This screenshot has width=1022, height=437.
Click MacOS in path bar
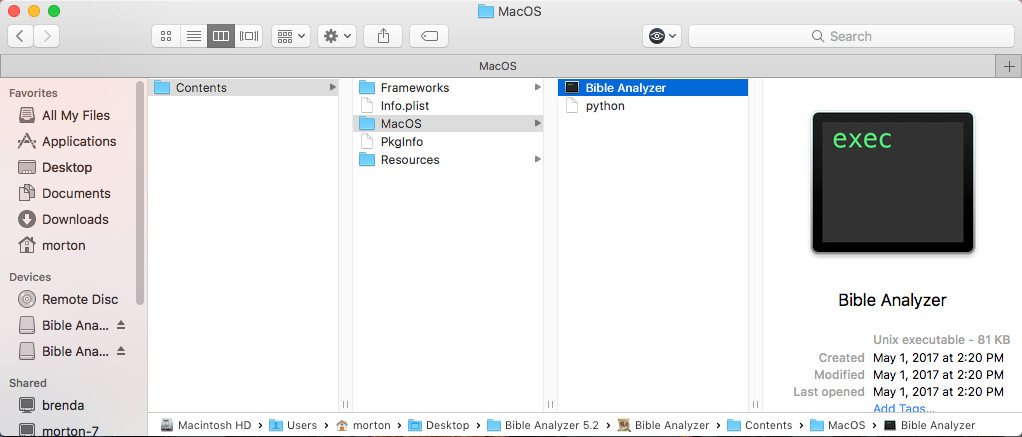(x=838, y=425)
